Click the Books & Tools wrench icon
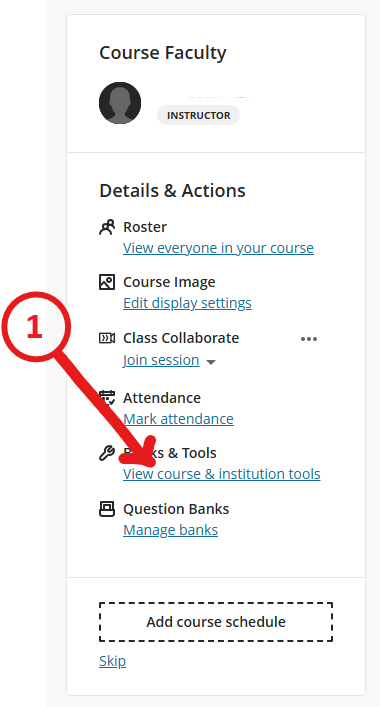This screenshot has height=707, width=380. tap(107, 453)
